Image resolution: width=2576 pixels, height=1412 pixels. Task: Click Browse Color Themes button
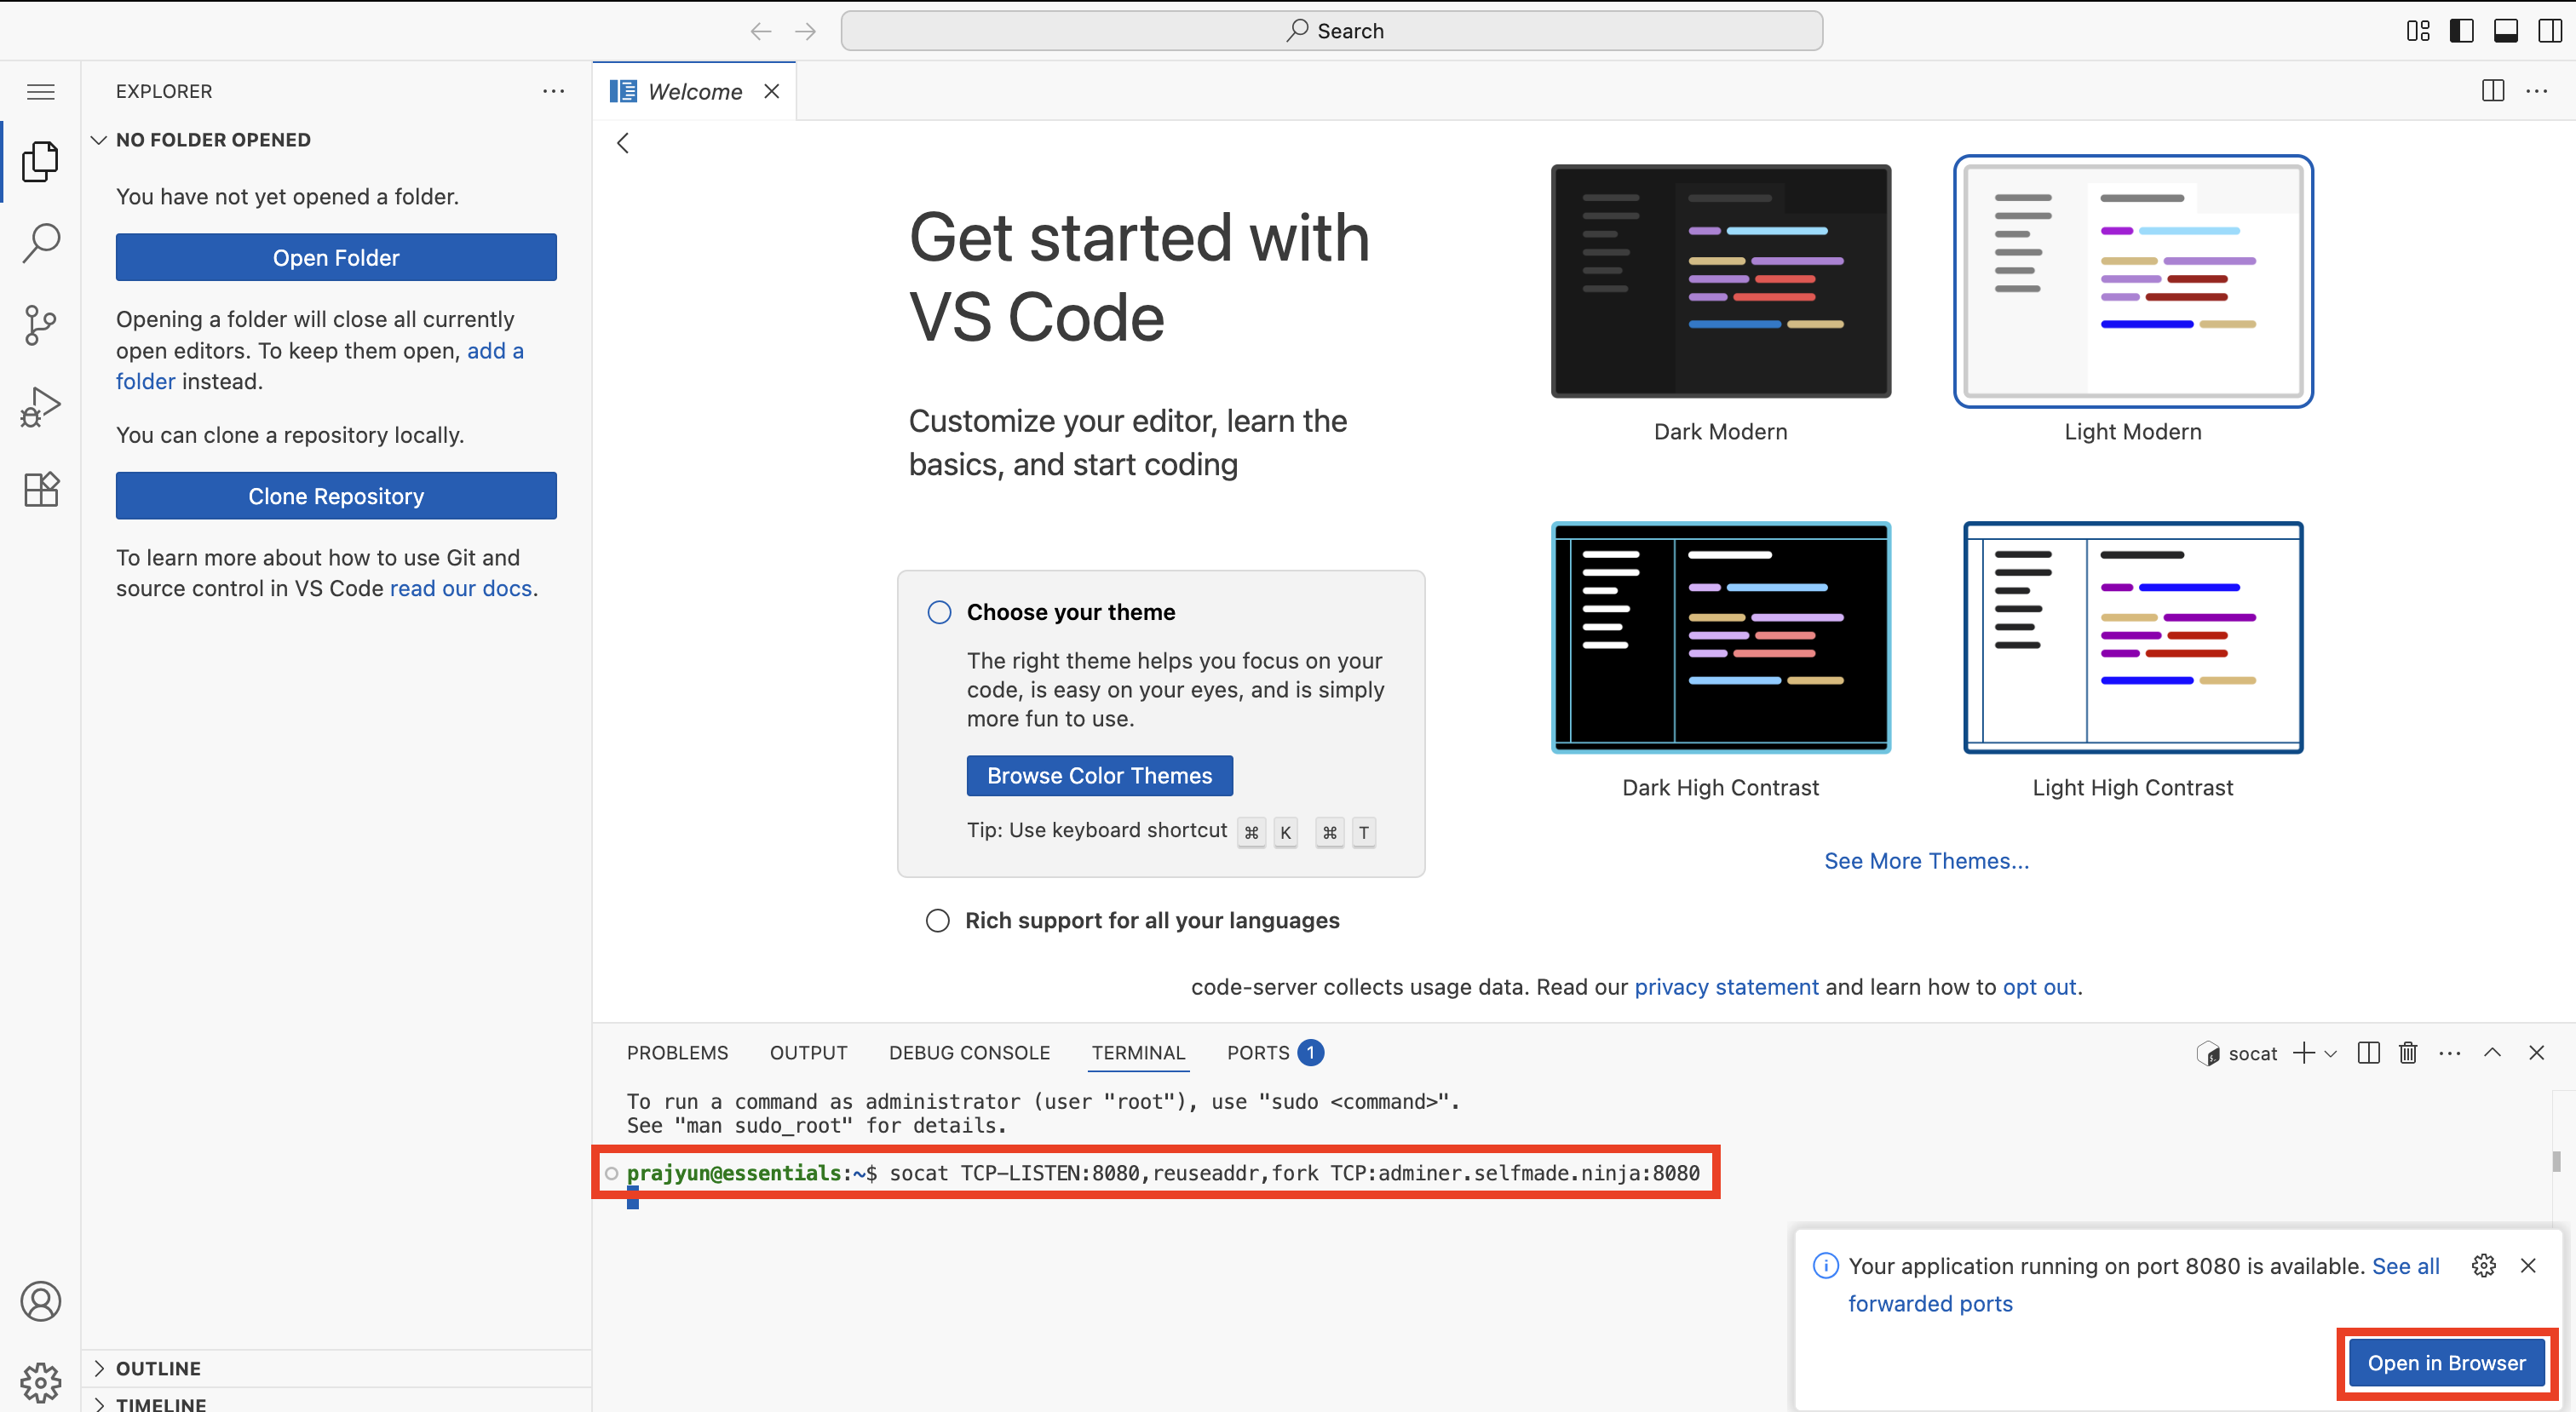click(1100, 776)
